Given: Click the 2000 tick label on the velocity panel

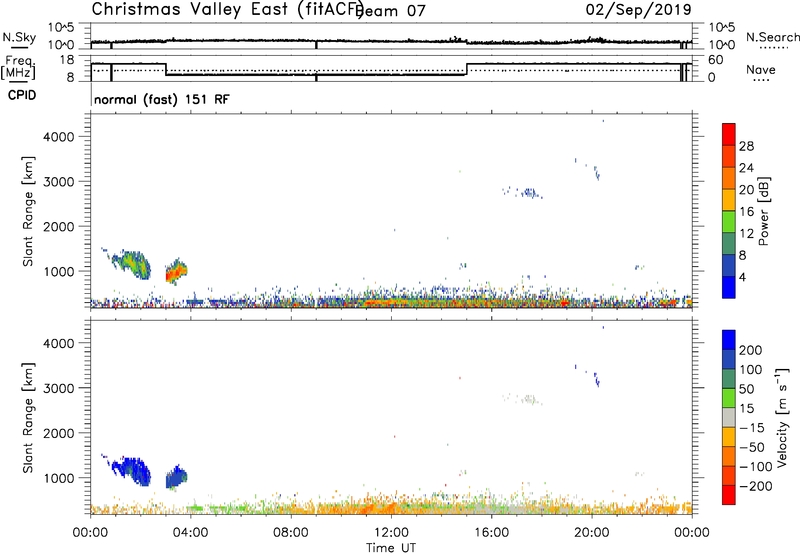Looking at the screenshot, I should click(x=58, y=433).
